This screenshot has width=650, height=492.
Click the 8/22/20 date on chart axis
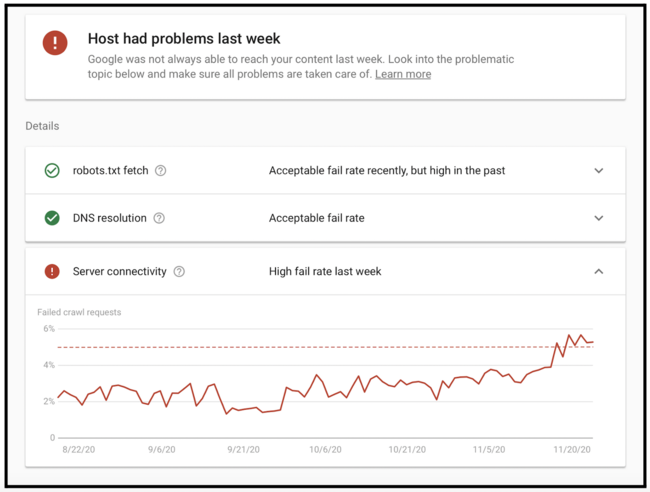(x=80, y=450)
